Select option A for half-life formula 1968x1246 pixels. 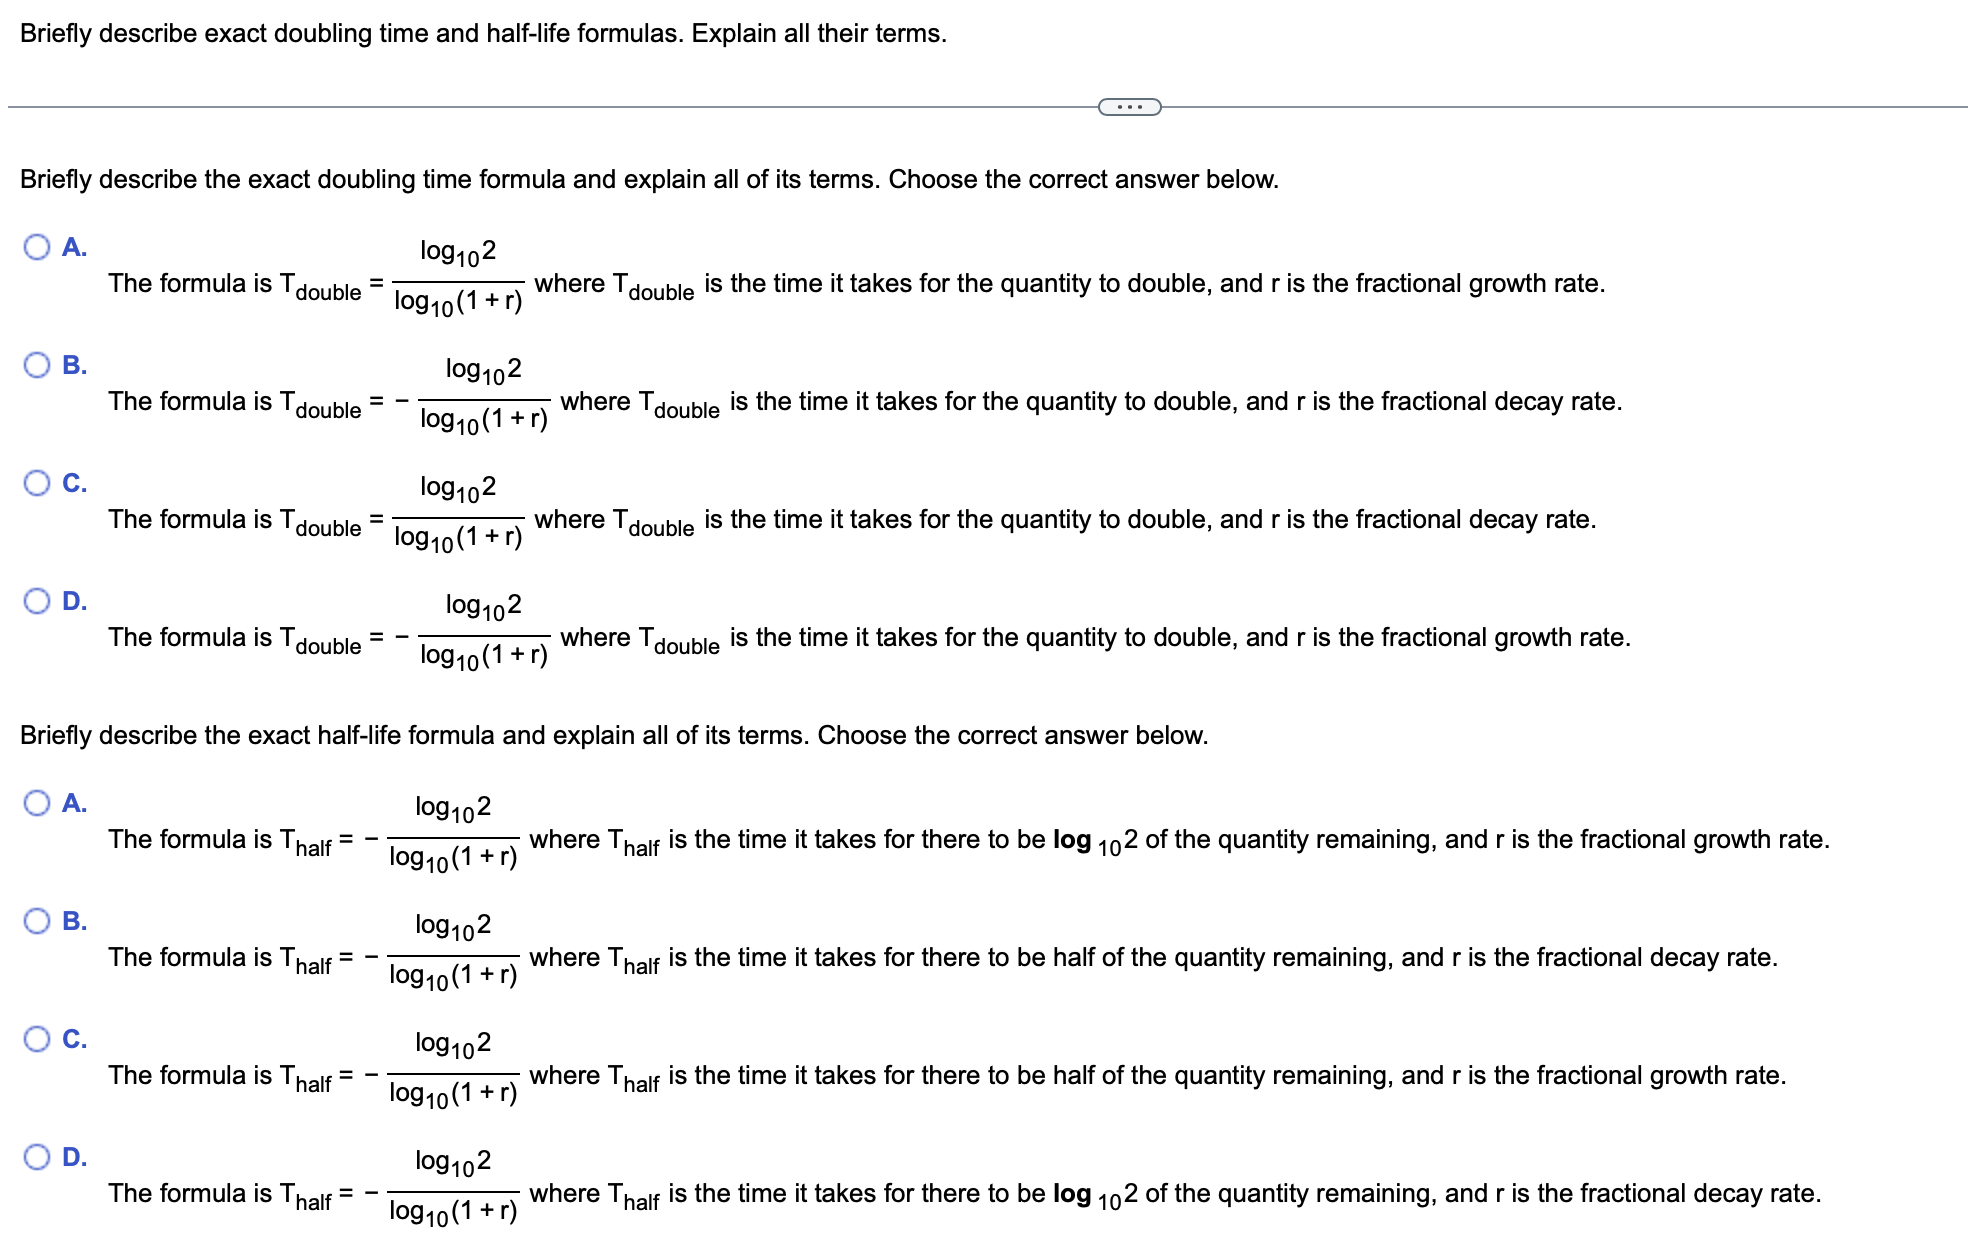[37, 803]
